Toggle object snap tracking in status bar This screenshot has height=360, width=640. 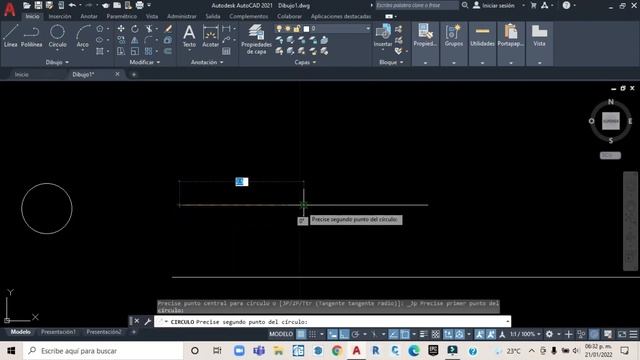(x=393, y=334)
